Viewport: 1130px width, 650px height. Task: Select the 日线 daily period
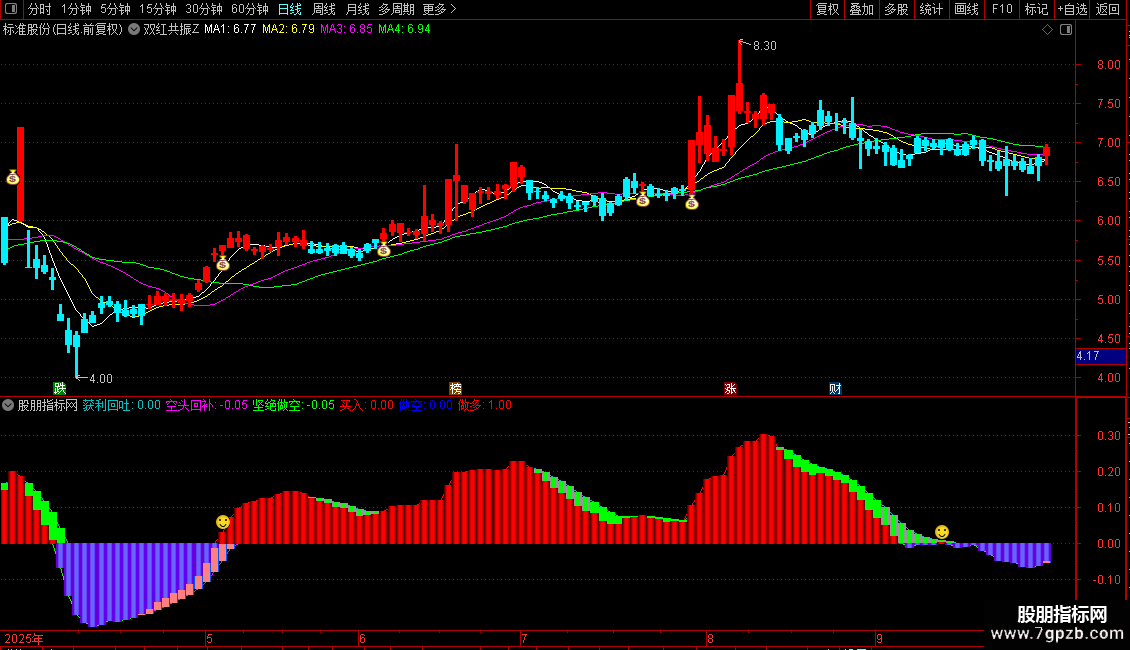[x=290, y=9]
